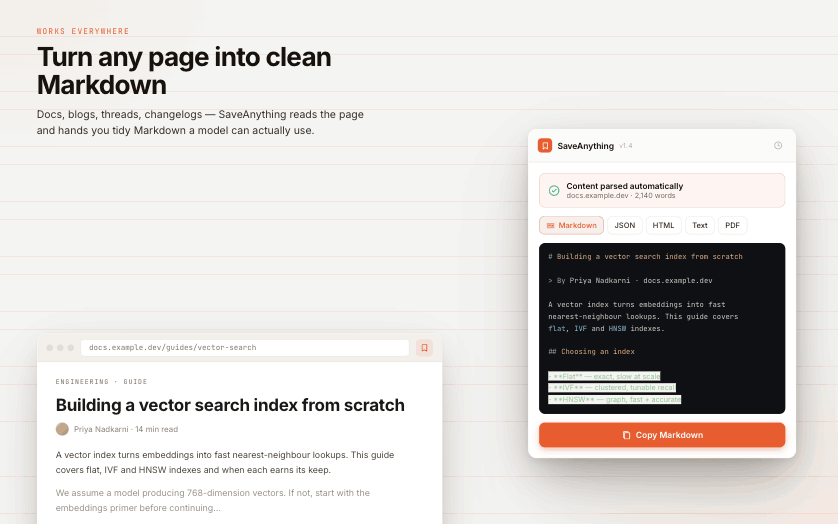The image size is (838, 524).
Task: Click the SaveAnything title text in panel header
Action: pos(585,146)
